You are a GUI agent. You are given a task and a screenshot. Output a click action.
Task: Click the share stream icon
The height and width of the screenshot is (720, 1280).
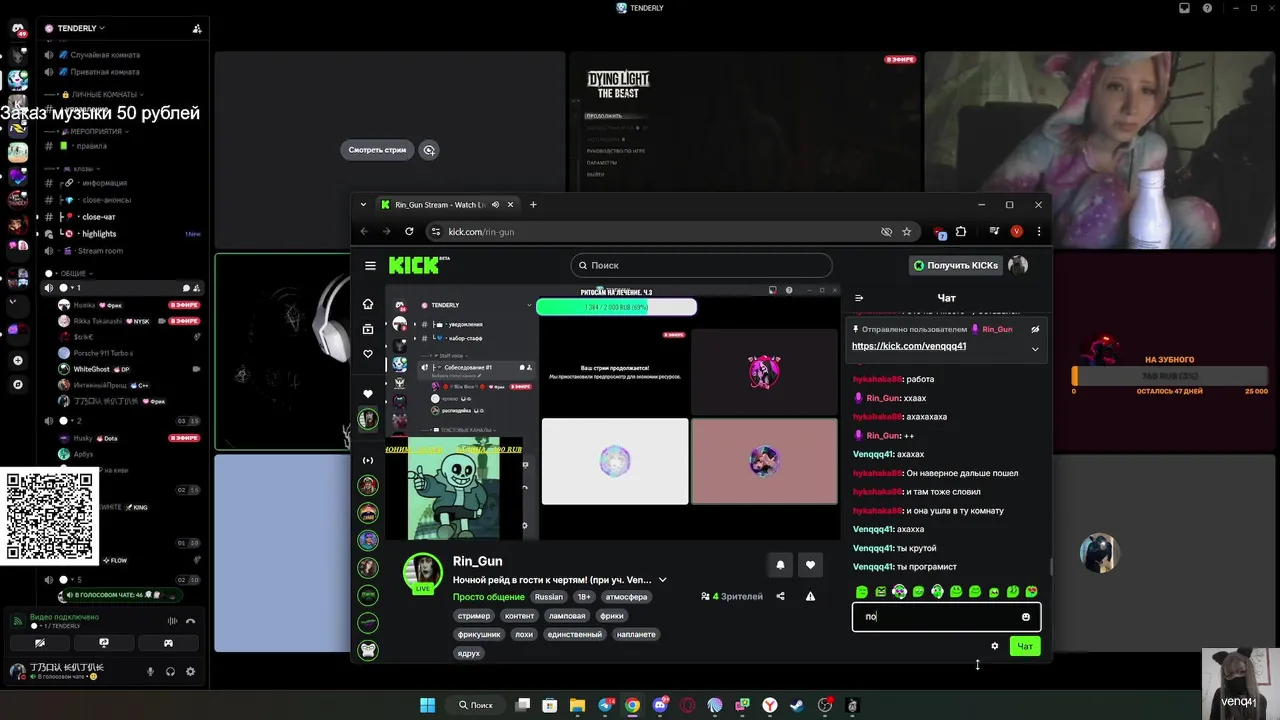click(780, 596)
